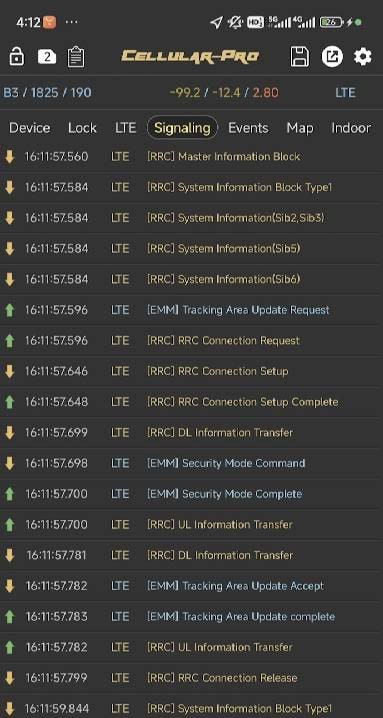Open the Device tab

[30, 128]
